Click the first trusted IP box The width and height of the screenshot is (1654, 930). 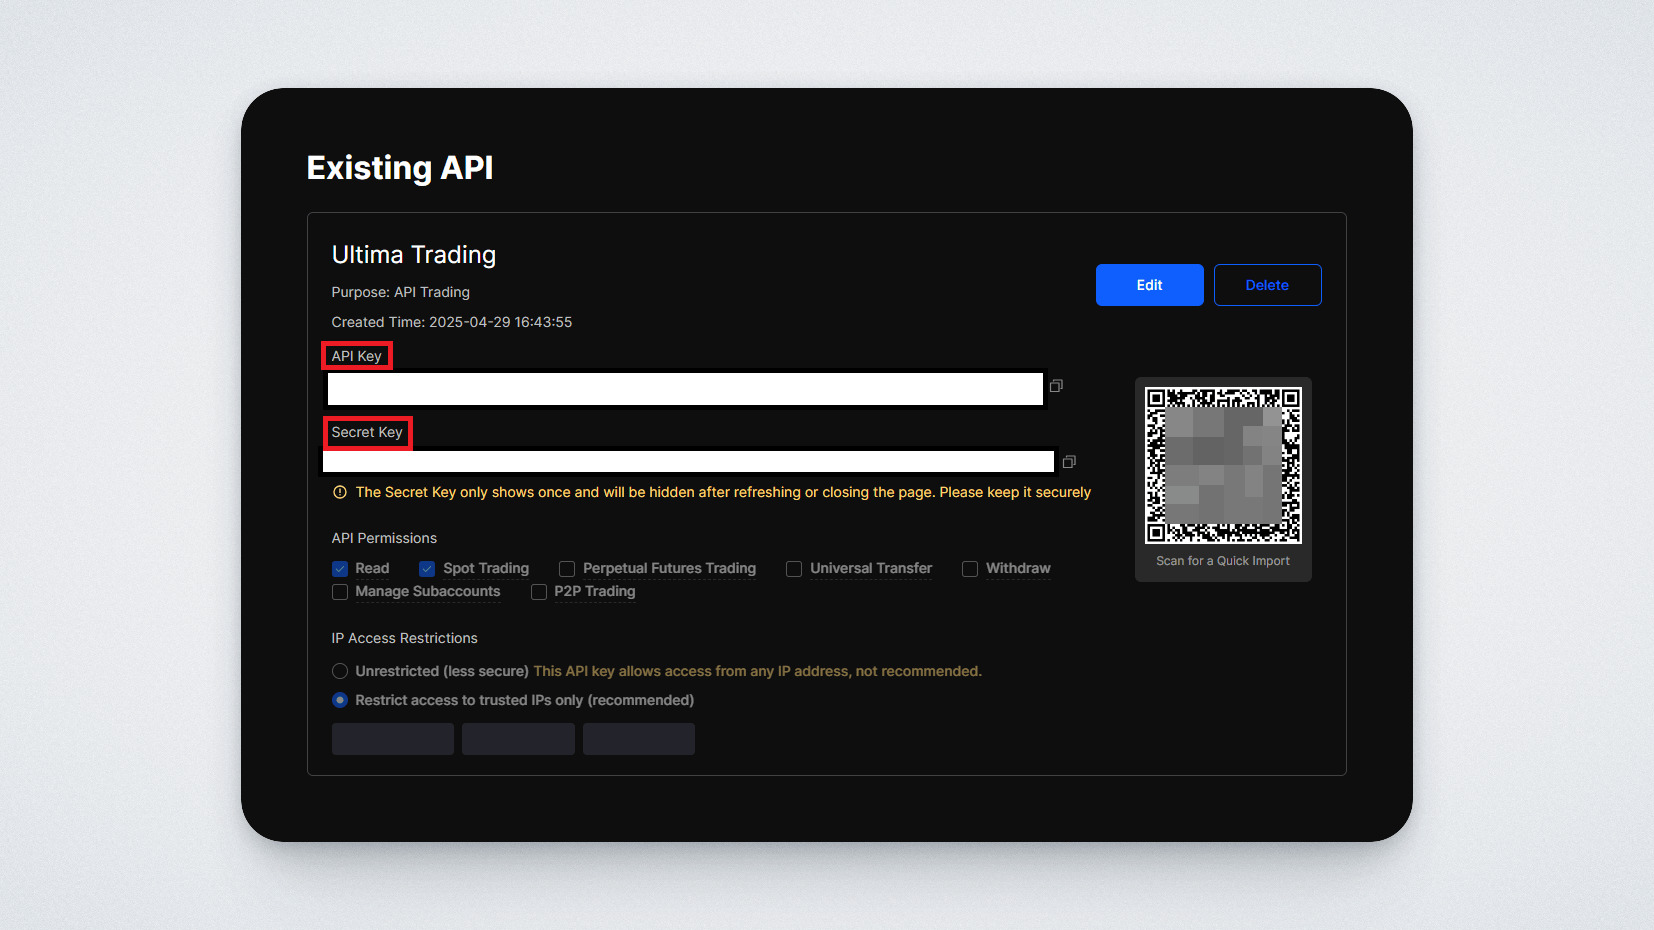[392, 739]
